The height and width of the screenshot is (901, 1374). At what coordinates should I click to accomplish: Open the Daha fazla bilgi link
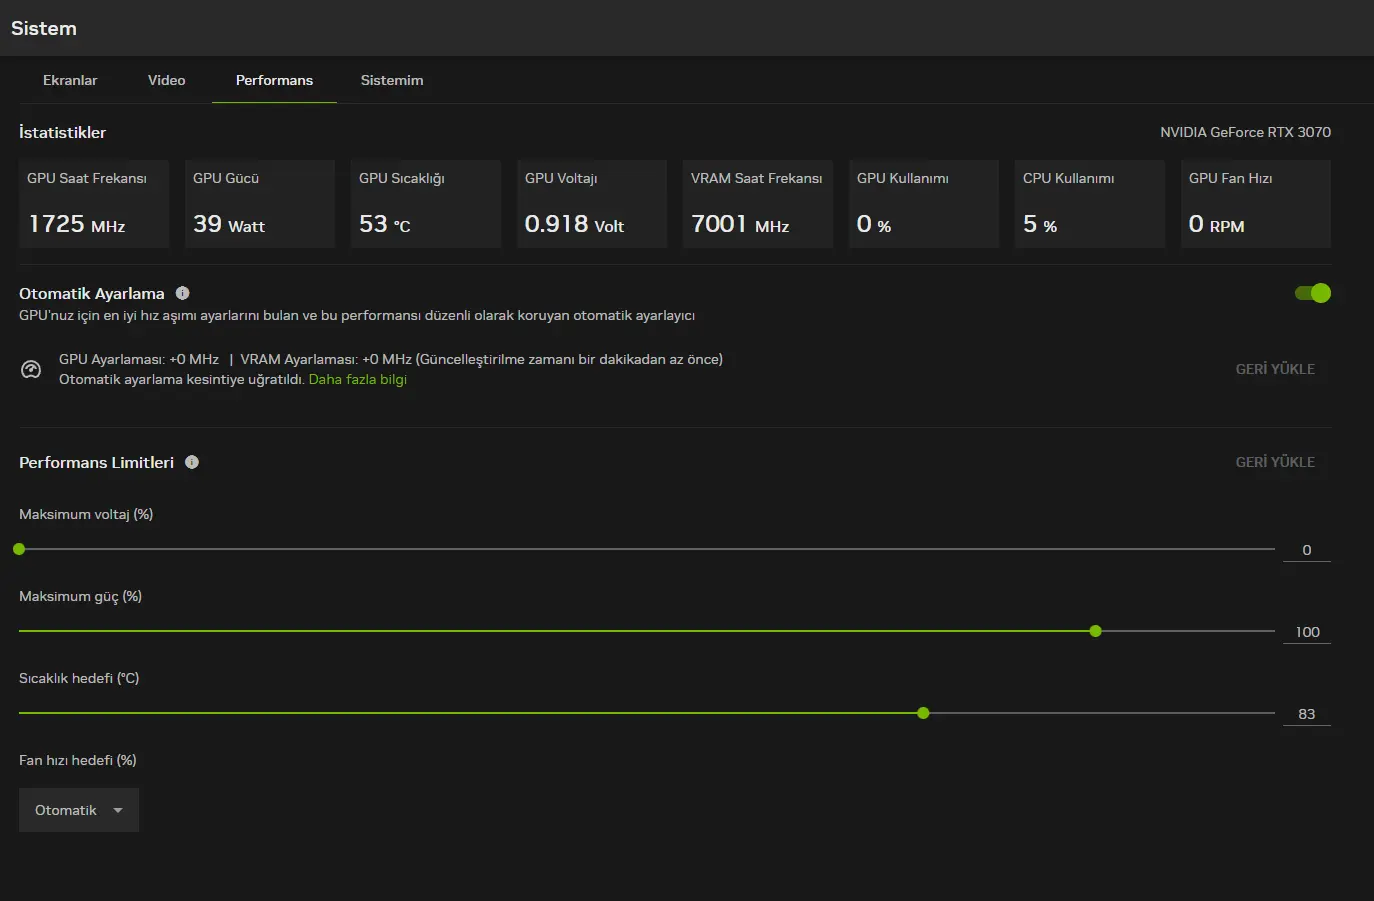pyautogui.click(x=358, y=379)
